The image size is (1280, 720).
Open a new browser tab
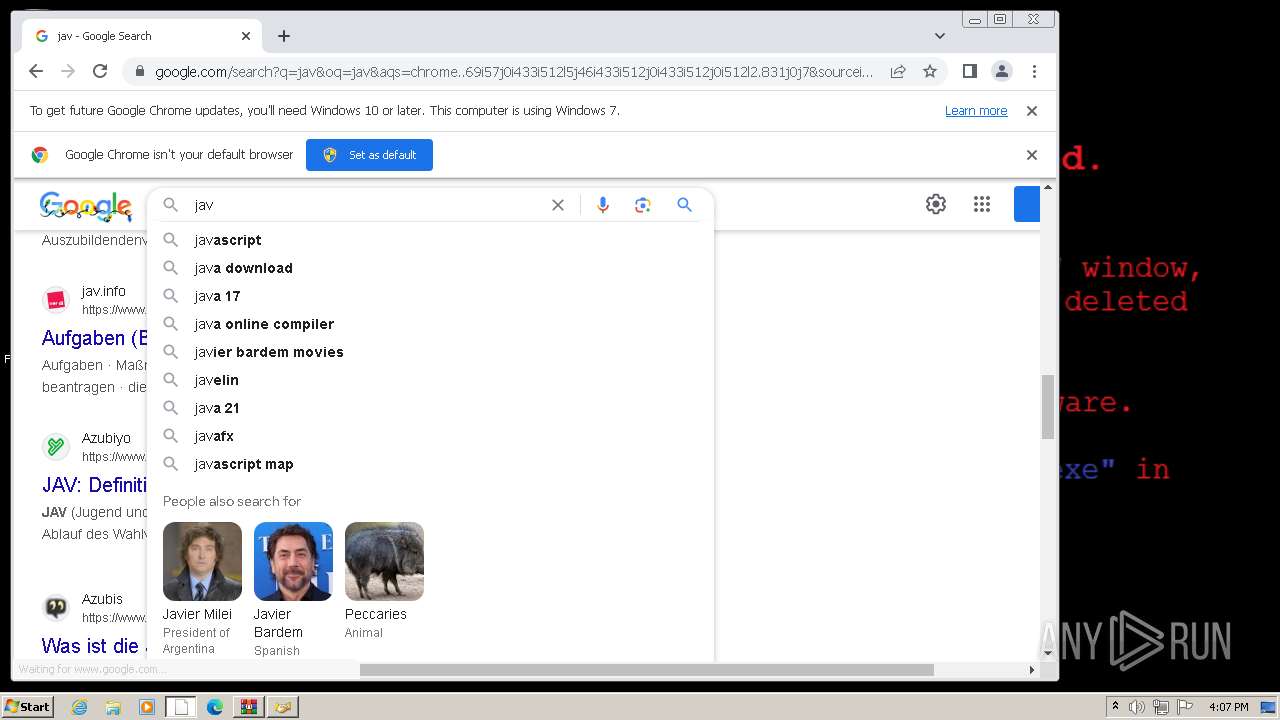tap(284, 36)
